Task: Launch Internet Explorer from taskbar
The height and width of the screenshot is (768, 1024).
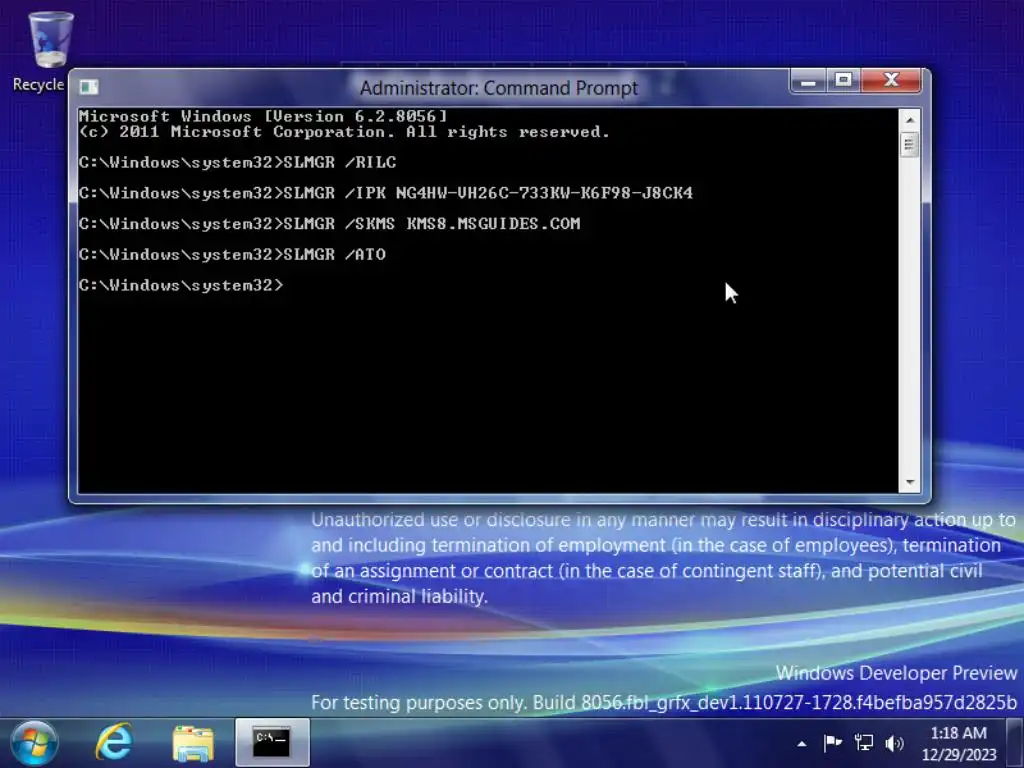Action: point(114,743)
